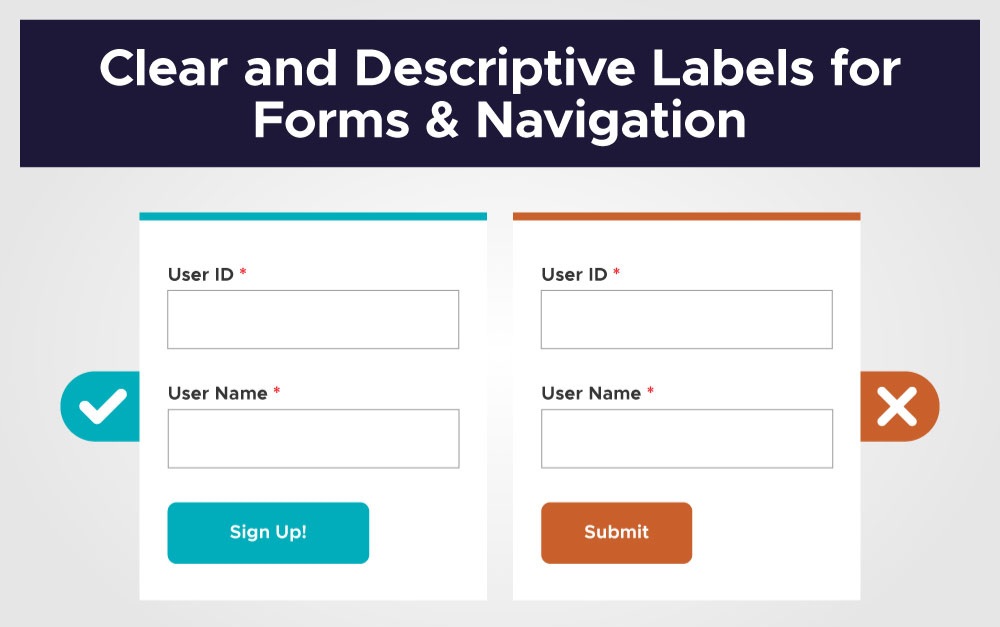Click the User ID label in left form
The height and width of the screenshot is (627, 1000).
201,274
